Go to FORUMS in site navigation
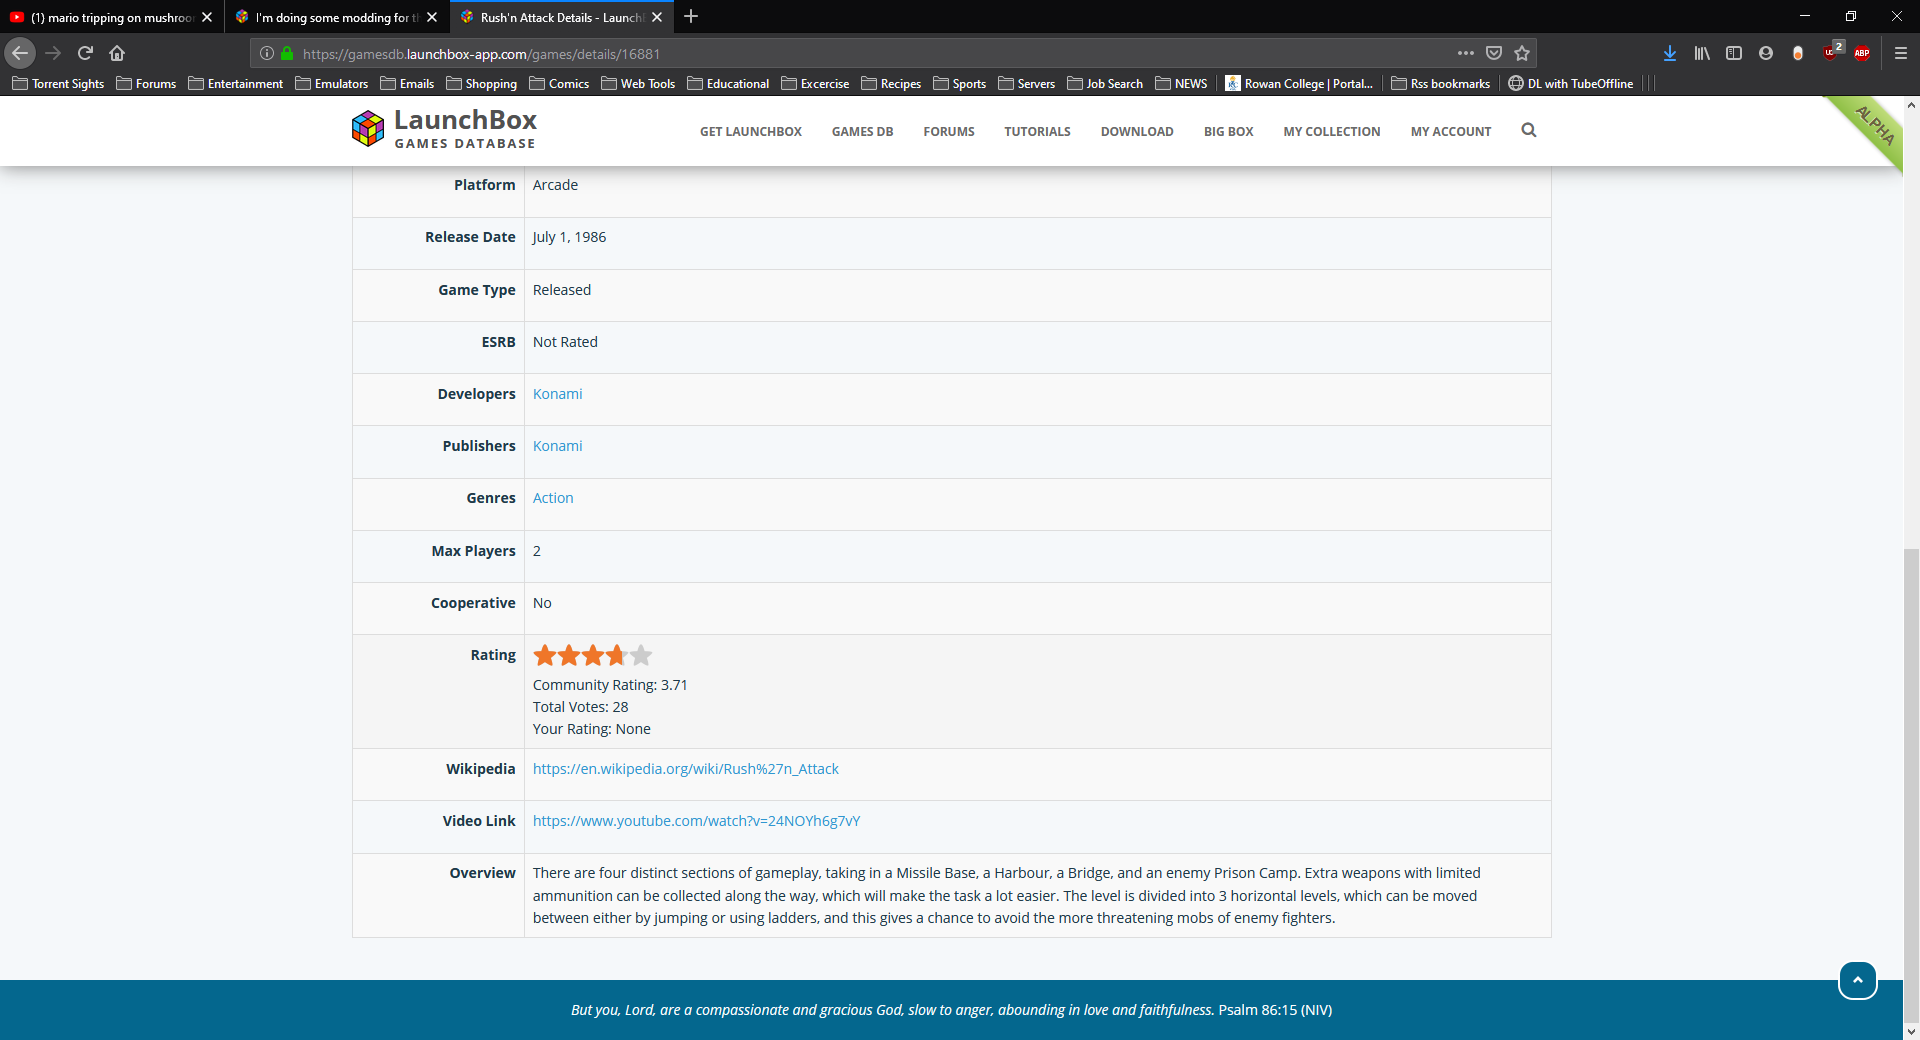The height and width of the screenshot is (1040, 1920). coord(949,131)
